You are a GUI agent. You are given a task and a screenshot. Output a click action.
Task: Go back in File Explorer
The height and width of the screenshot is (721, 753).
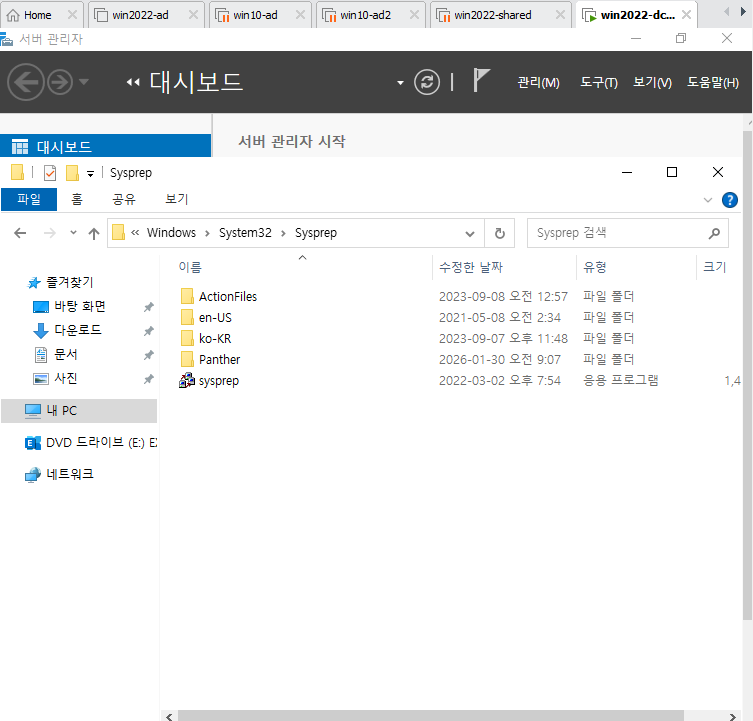pos(20,233)
